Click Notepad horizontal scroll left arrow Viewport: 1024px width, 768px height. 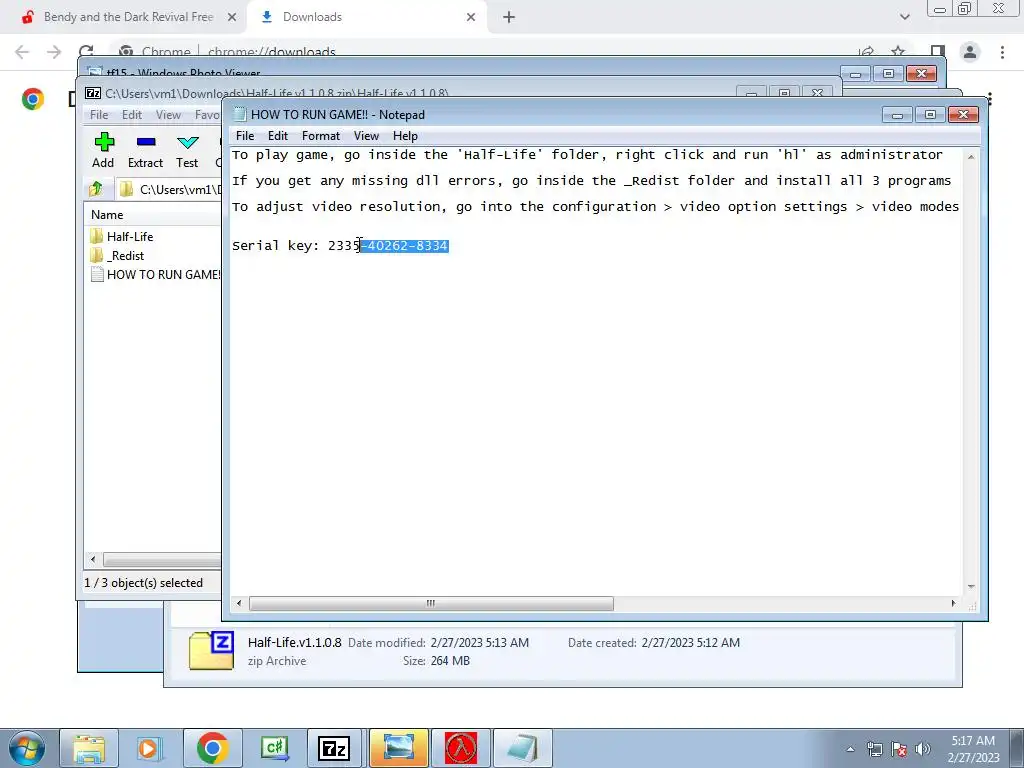coord(239,603)
